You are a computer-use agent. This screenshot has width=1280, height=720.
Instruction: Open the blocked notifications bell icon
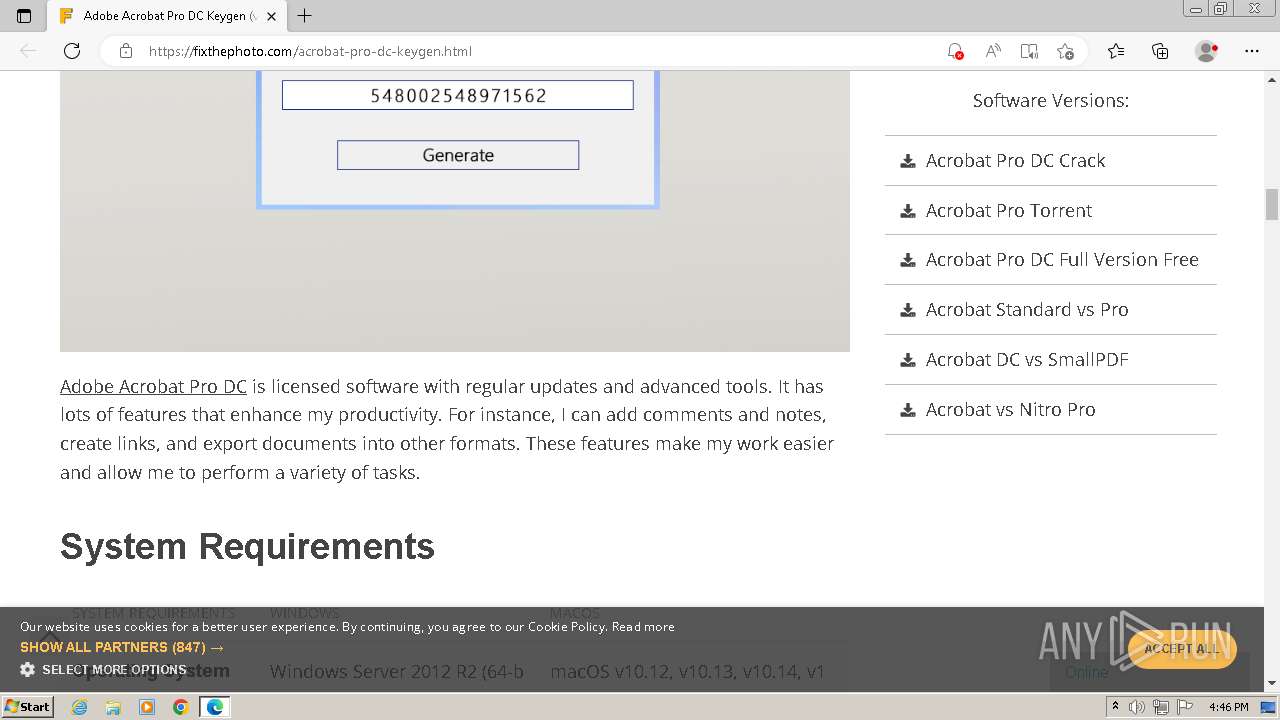click(x=955, y=51)
